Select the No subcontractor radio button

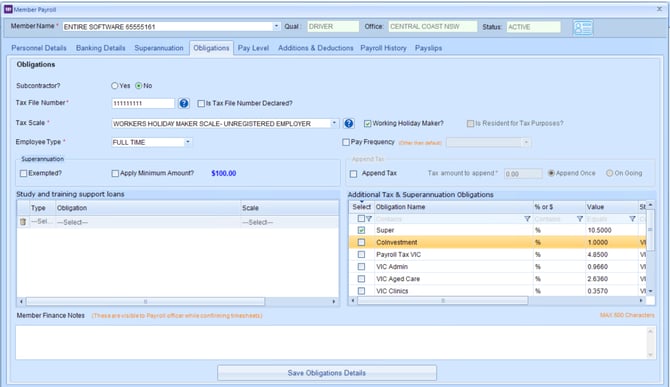coord(138,86)
